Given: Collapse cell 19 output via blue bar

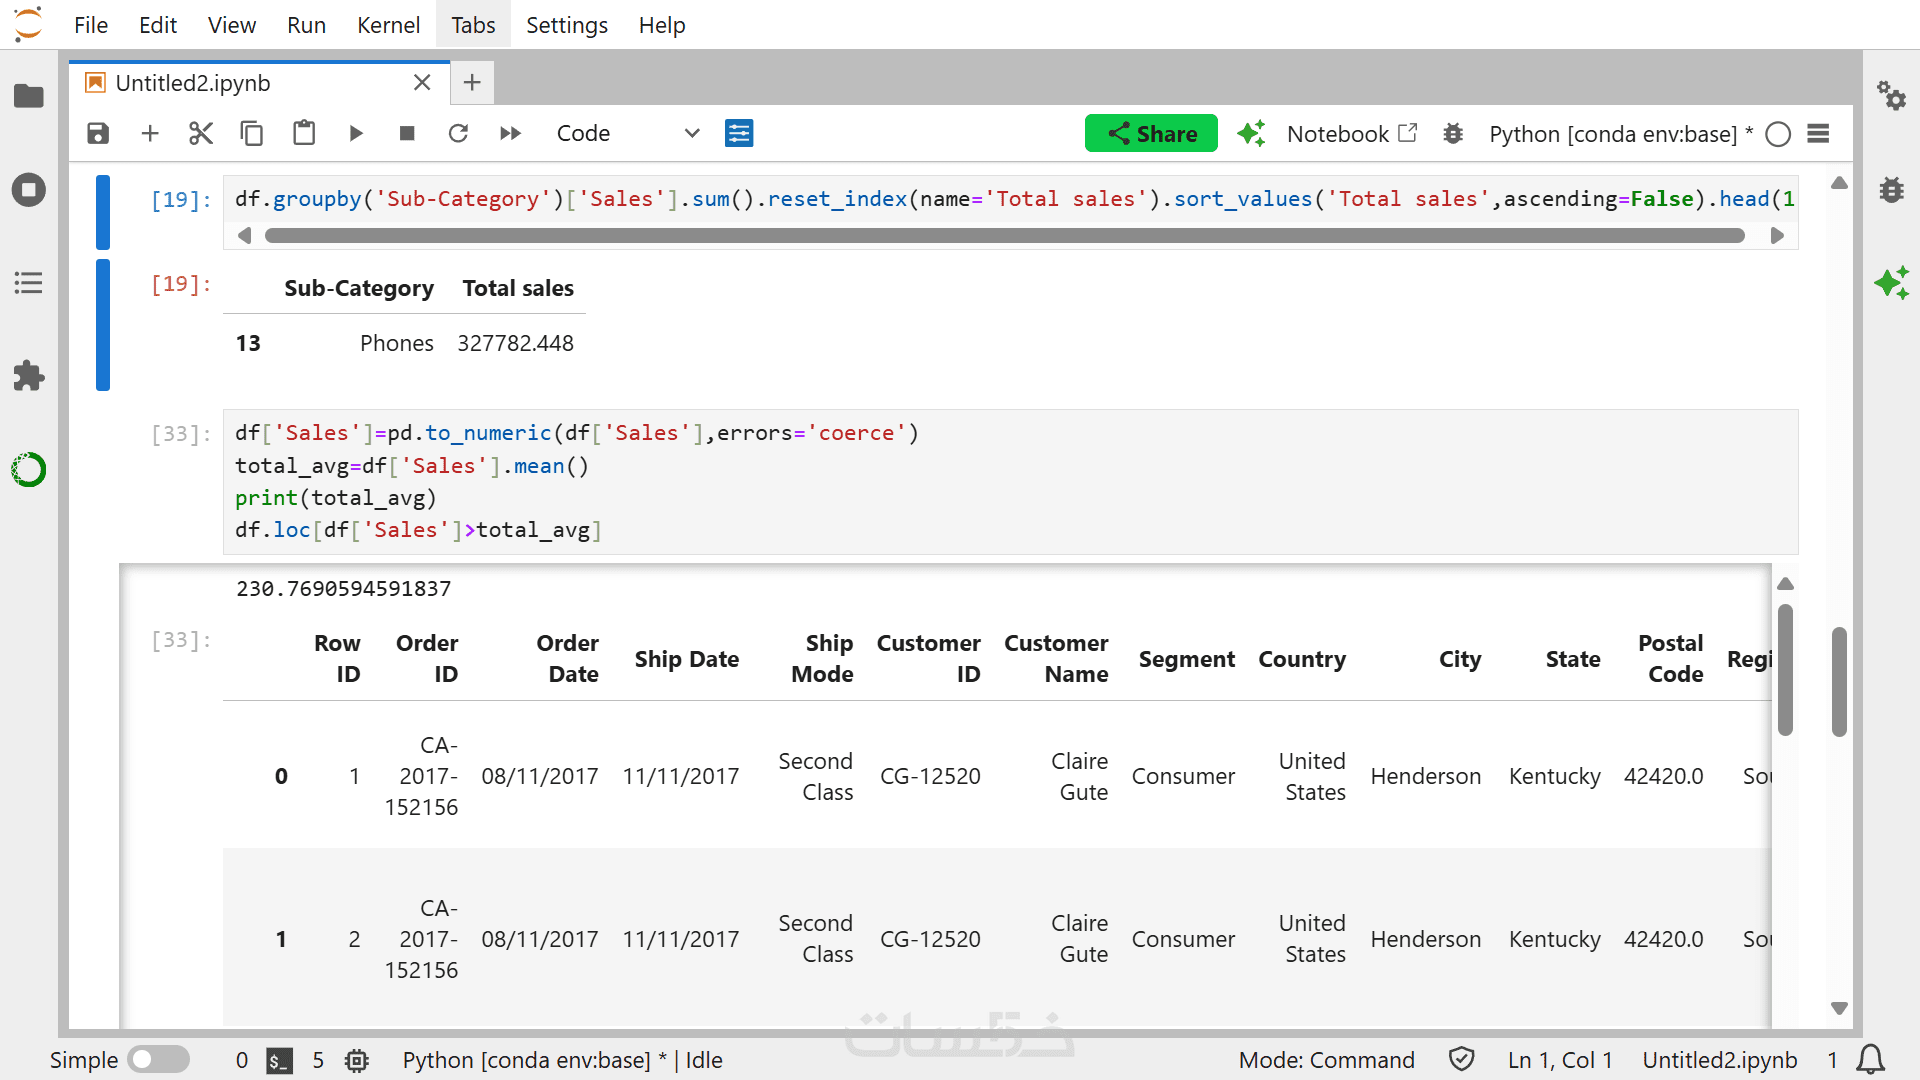Looking at the screenshot, I should point(103,324).
